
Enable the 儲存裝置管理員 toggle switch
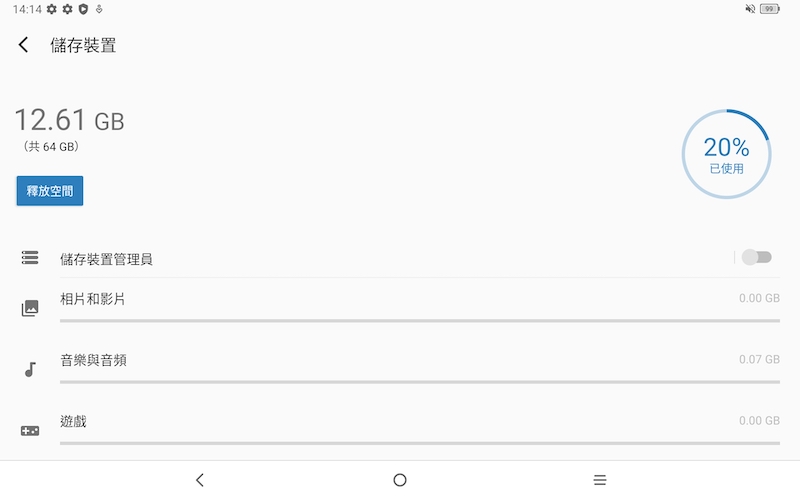757,257
